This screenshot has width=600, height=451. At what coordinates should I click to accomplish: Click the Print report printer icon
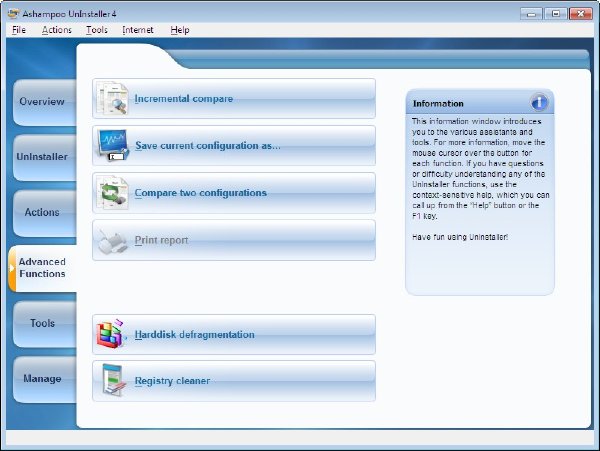[x=112, y=241]
